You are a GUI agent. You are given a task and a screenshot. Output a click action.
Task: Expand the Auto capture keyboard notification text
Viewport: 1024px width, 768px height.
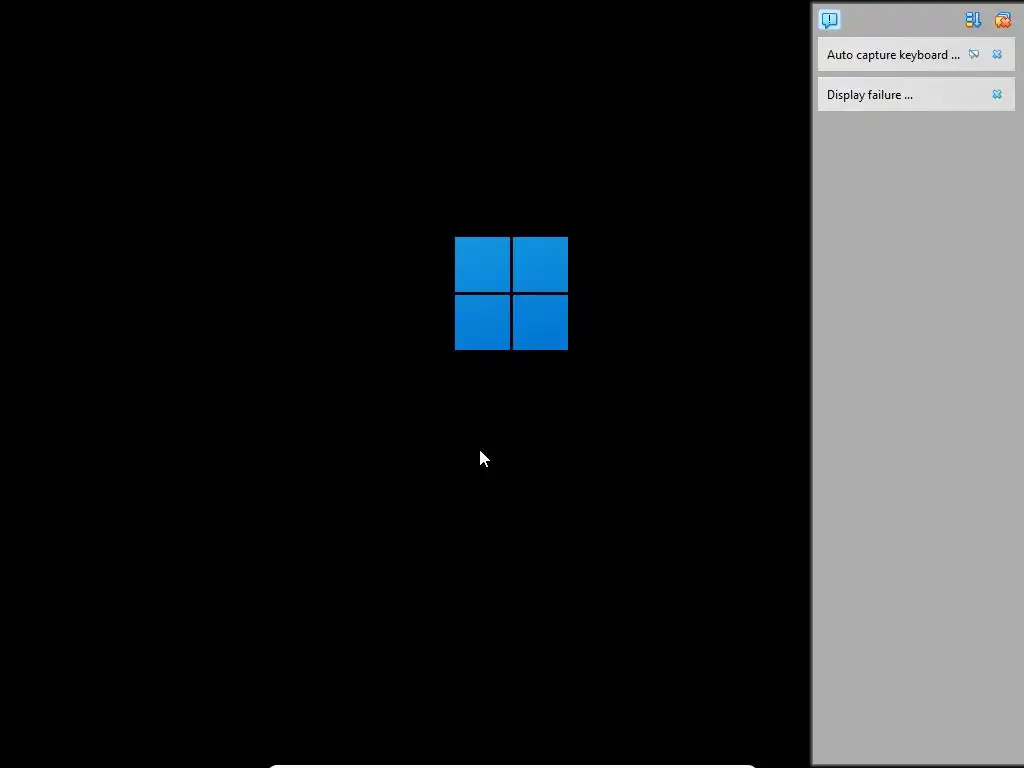pyautogui.click(x=893, y=55)
